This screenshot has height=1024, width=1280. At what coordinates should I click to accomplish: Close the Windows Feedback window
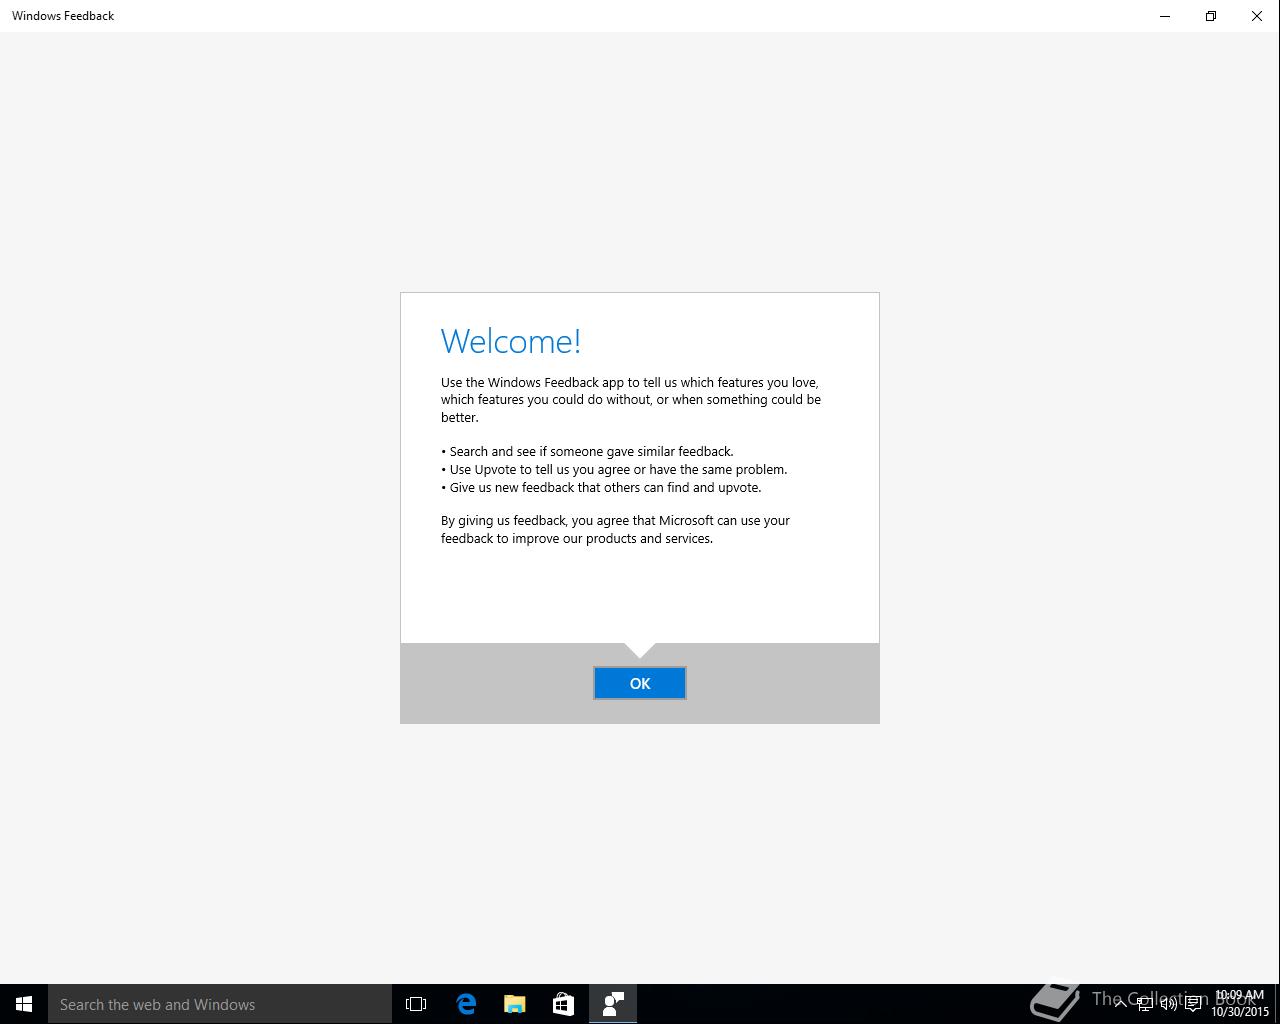coord(1257,16)
